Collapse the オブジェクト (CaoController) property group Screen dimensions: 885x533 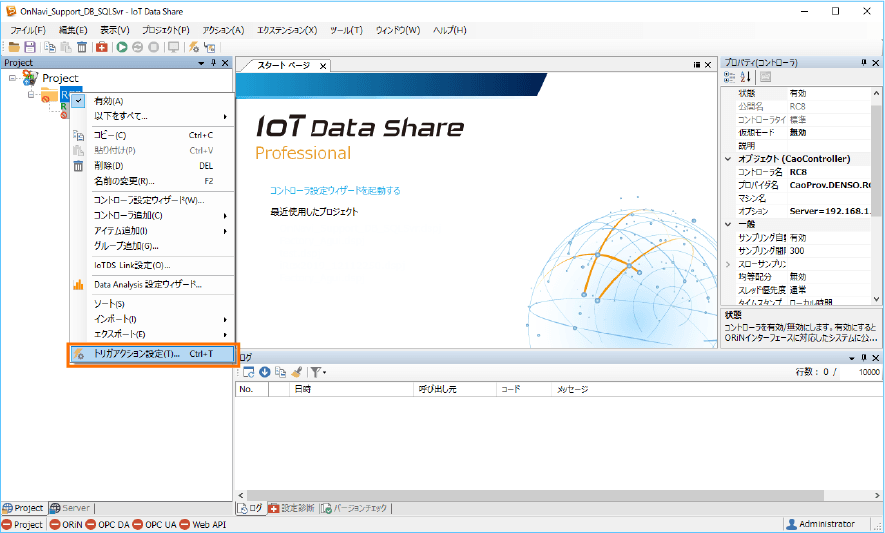(x=727, y=158)
